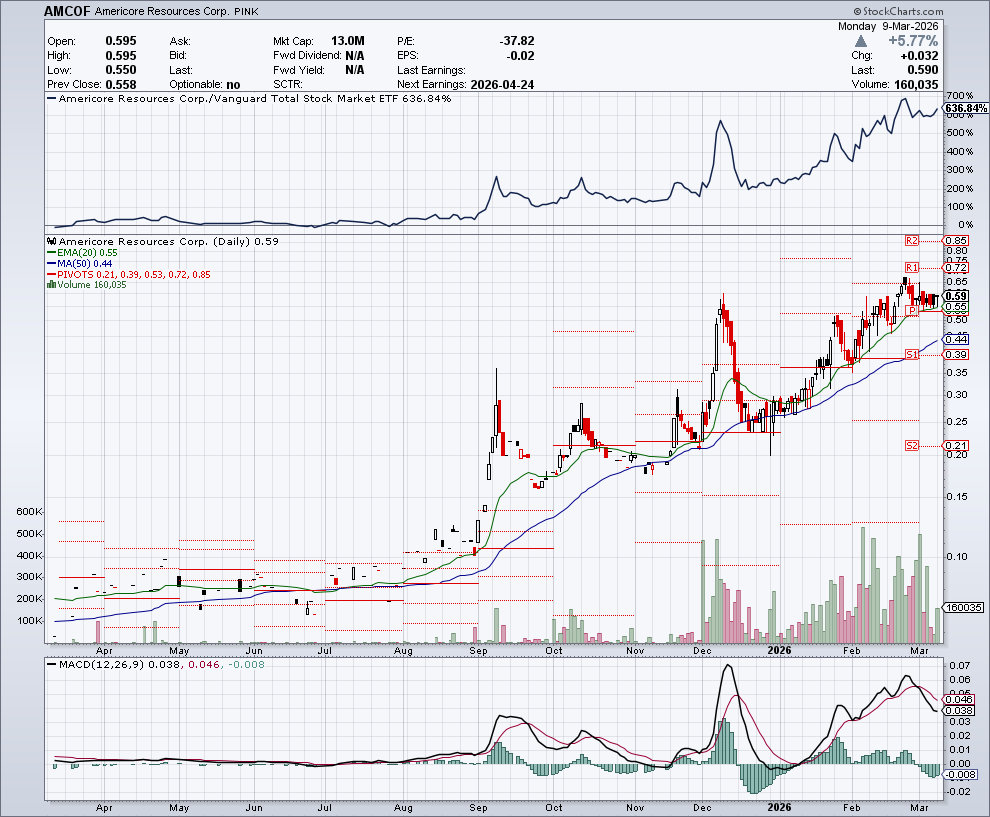
Task: Click the Americore Resources Corp. (Daily) 0.59 legend
Action: [169, 241]
